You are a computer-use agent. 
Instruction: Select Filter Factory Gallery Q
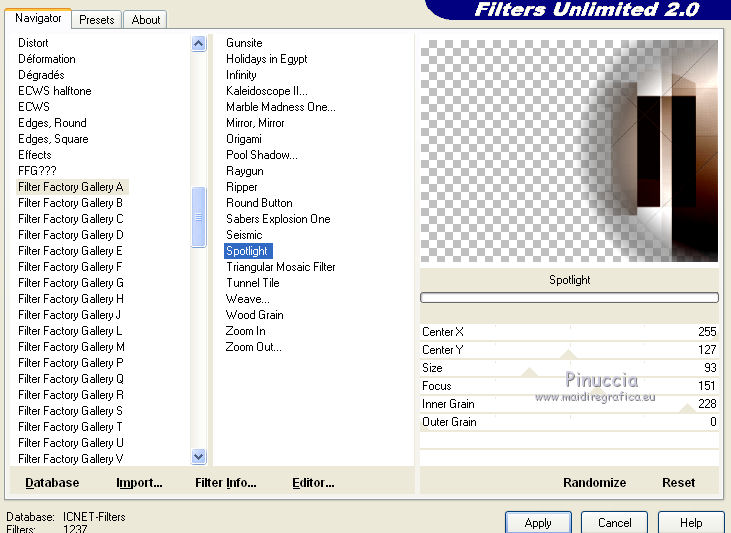70,379
